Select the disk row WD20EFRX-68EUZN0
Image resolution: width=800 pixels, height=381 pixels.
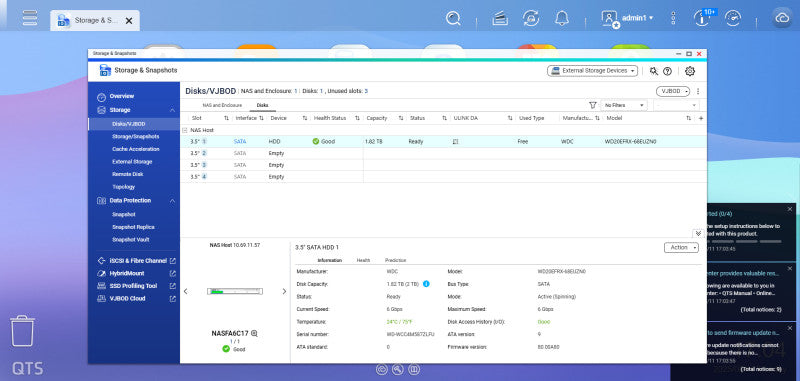tap(443, 142)
